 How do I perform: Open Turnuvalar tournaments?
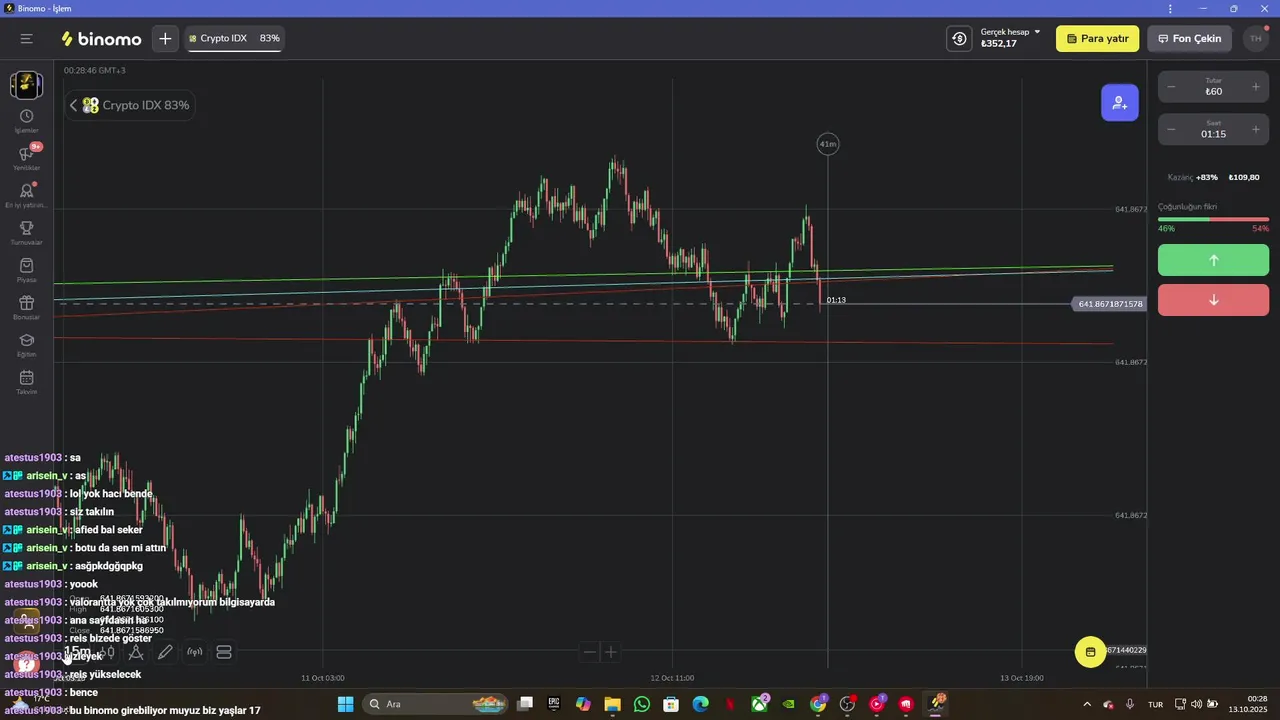[26, 233]
